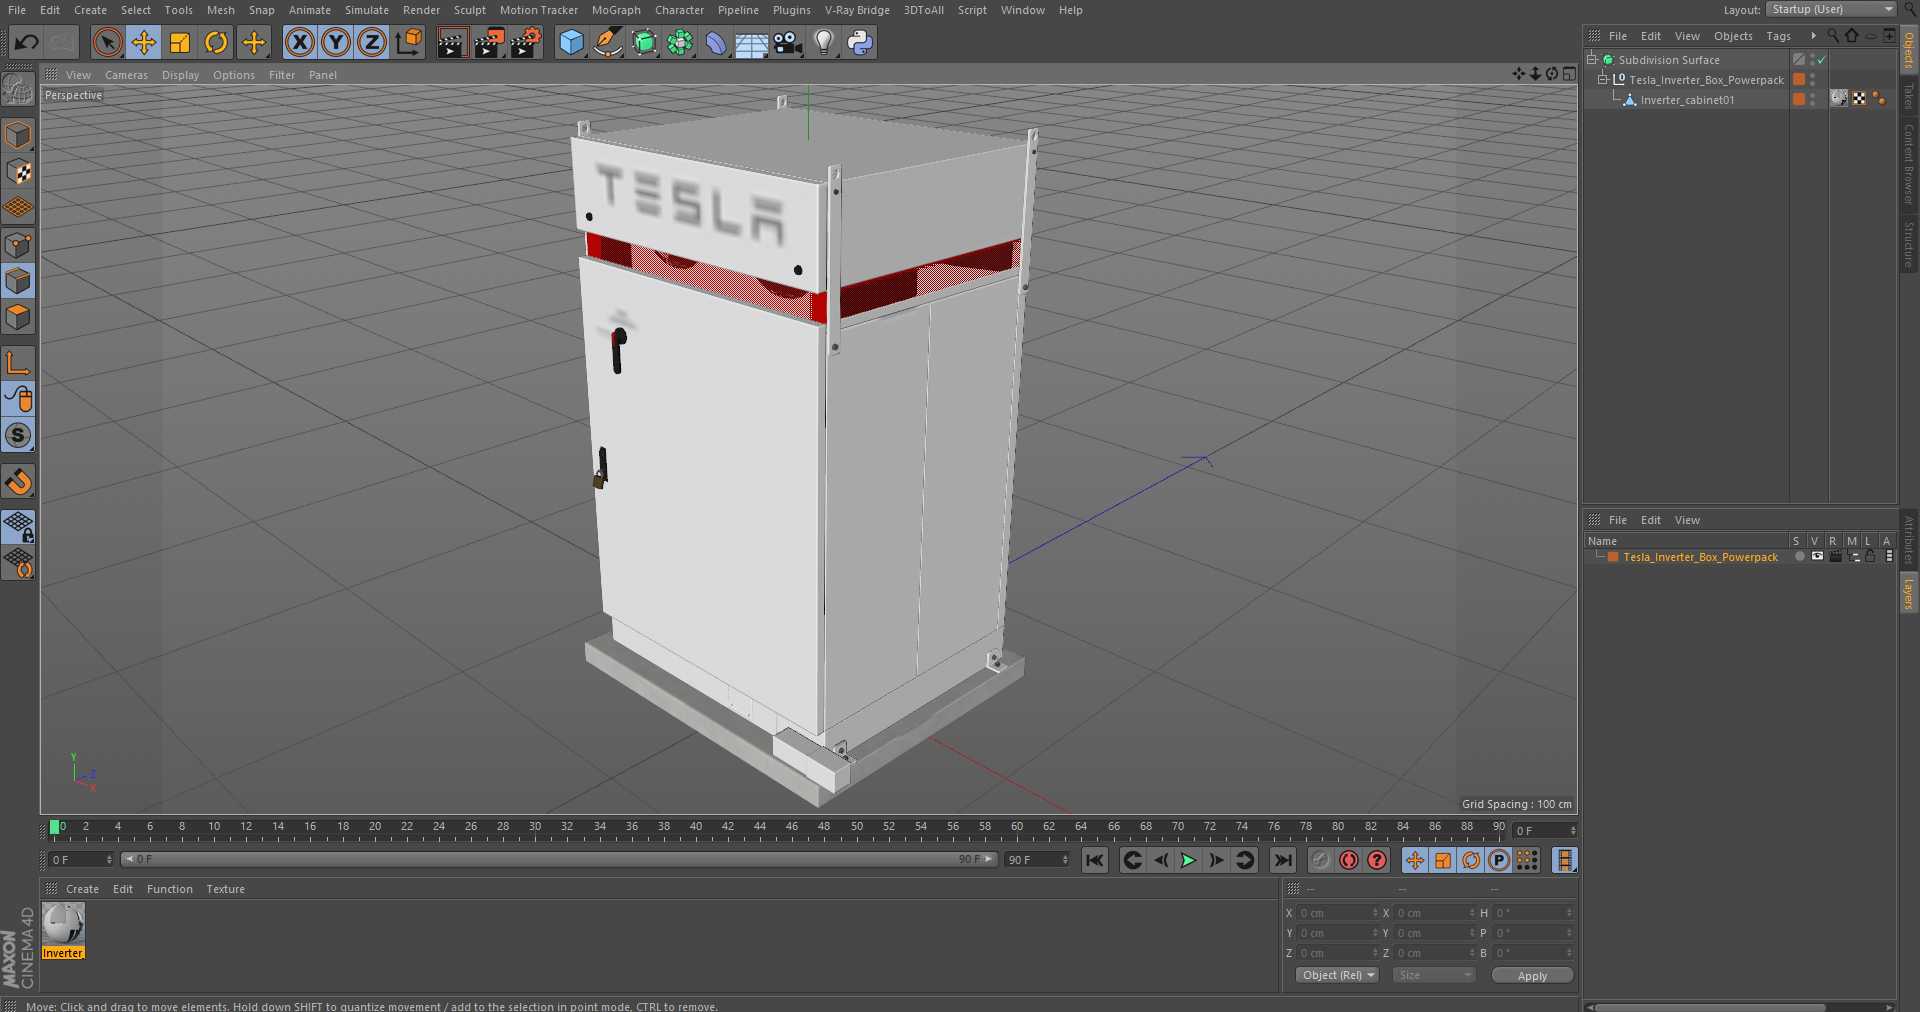Go to start of animation
1920x1012 pixels.
click(x=1095, y=860)
